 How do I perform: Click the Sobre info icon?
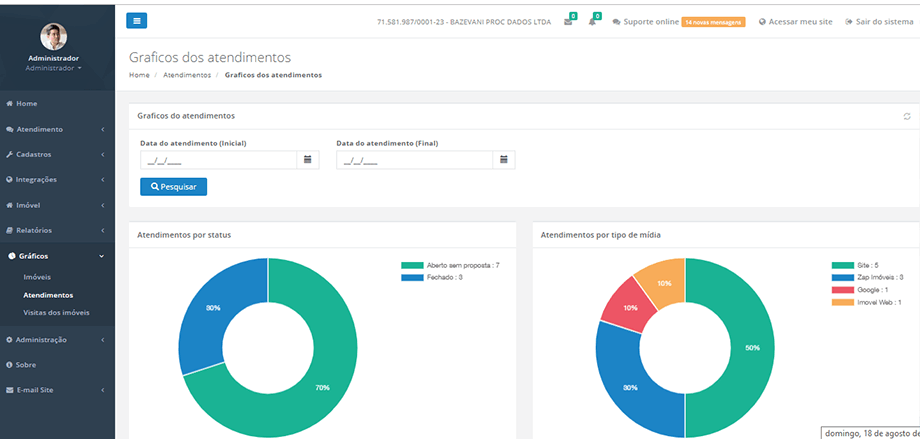9,365
